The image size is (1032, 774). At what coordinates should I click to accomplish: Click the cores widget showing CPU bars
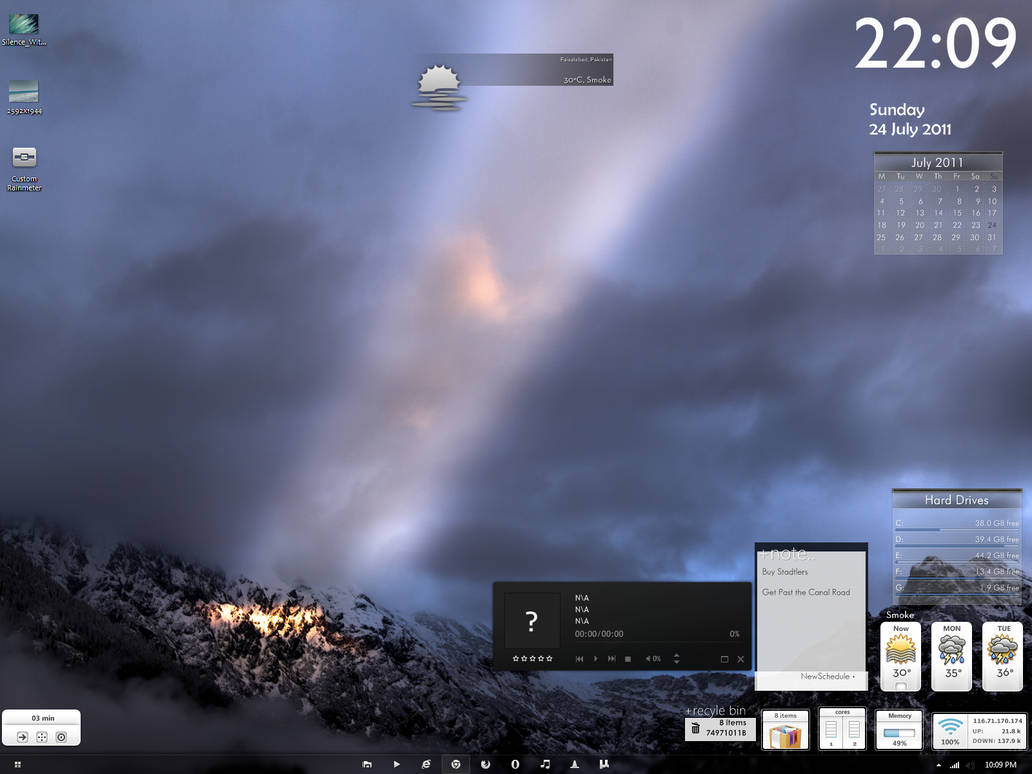(x=841, y=729)
